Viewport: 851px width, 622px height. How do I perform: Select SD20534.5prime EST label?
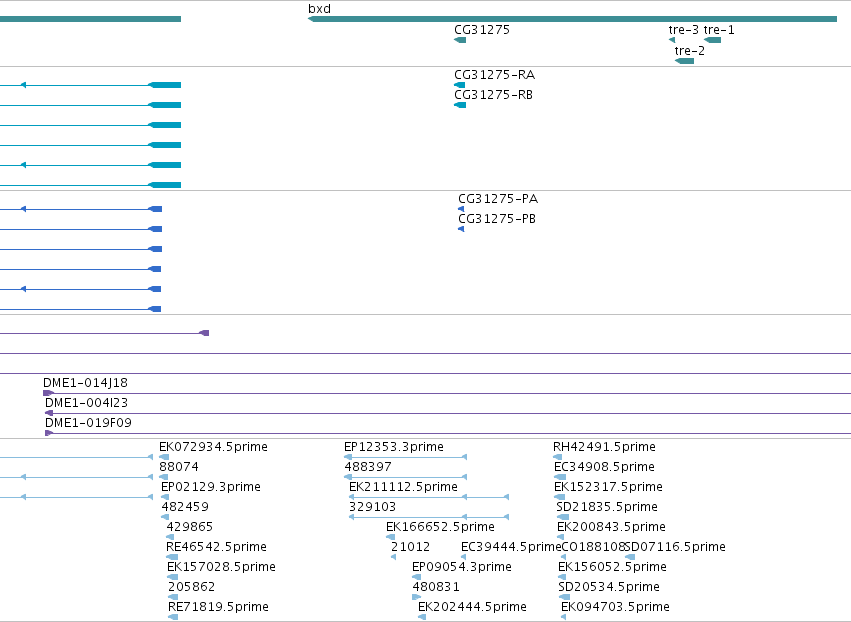(608, 587)
